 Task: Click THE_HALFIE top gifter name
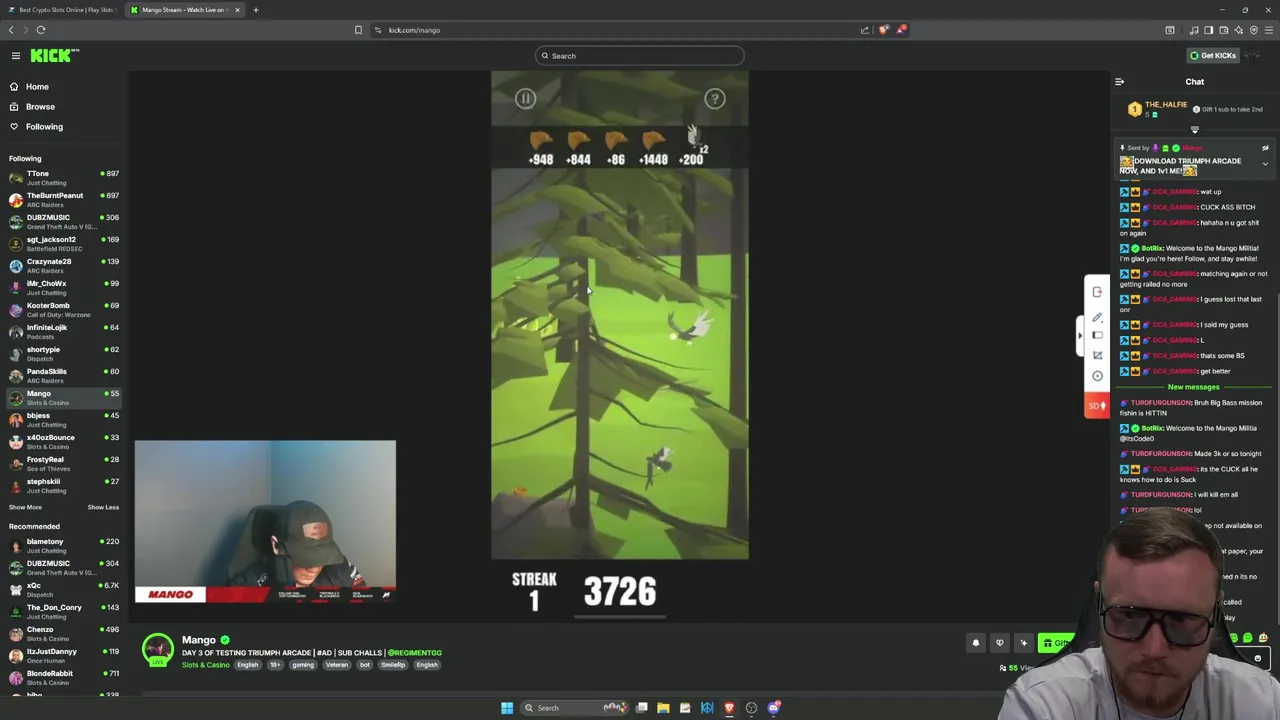coord(1166,105)
